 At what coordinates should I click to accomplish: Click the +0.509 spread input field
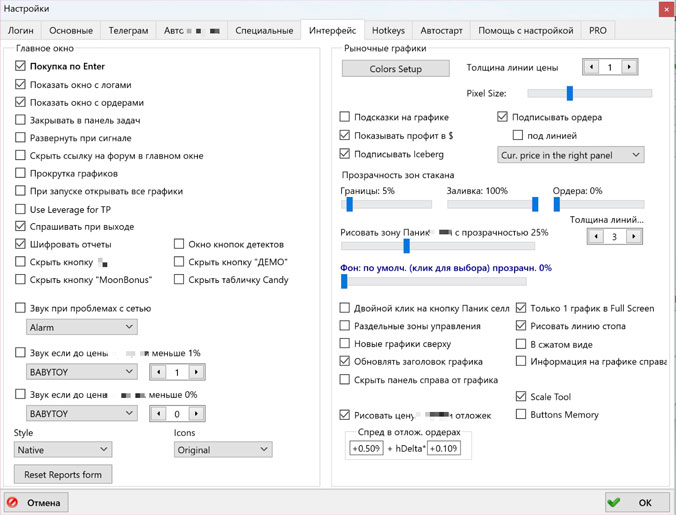point(366,448)
